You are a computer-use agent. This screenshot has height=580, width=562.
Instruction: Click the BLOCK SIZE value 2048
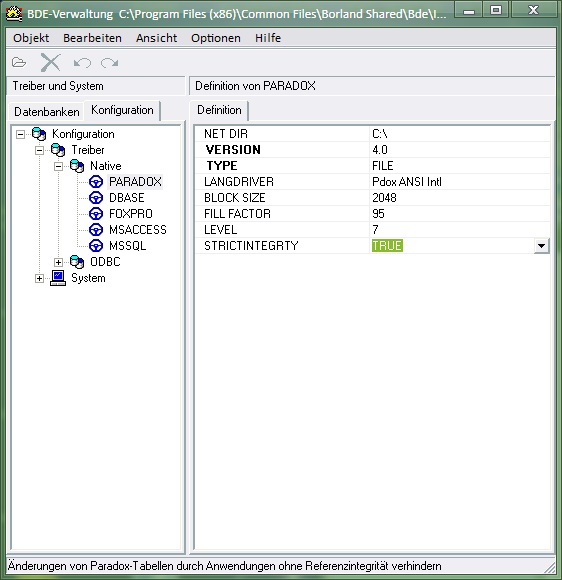tap(384, 198)
